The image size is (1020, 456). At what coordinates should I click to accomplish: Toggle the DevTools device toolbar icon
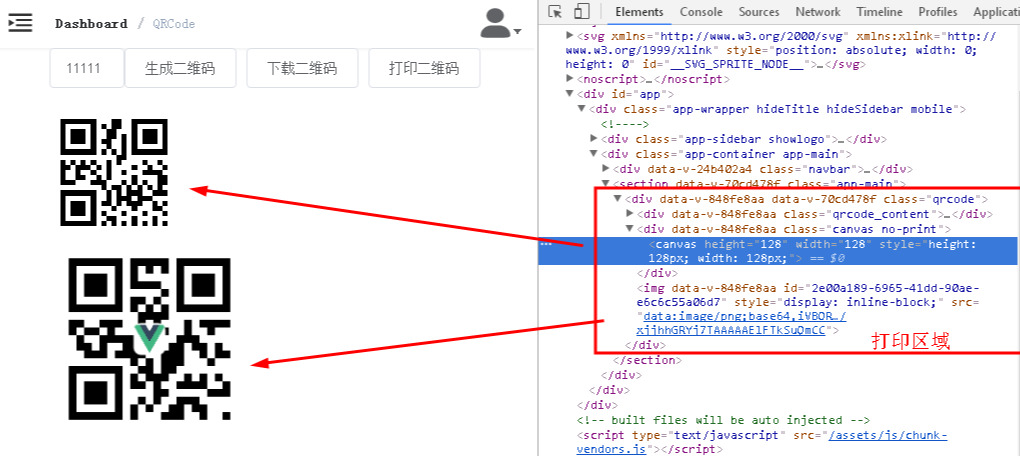[x=582, y=12]
